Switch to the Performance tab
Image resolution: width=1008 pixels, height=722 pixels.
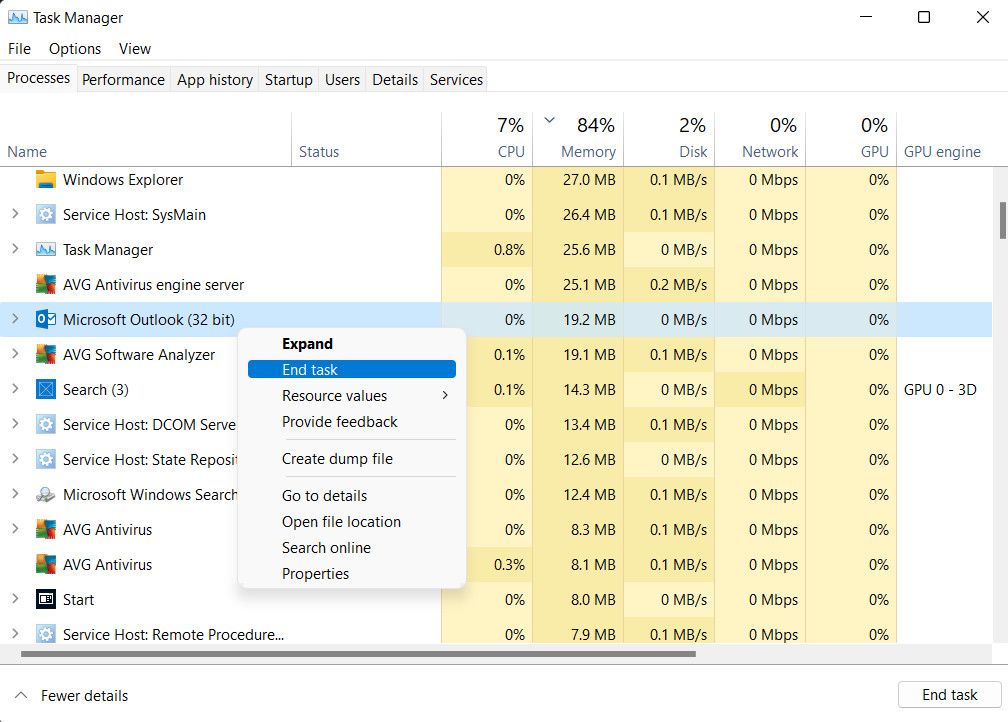coord(123,79)
